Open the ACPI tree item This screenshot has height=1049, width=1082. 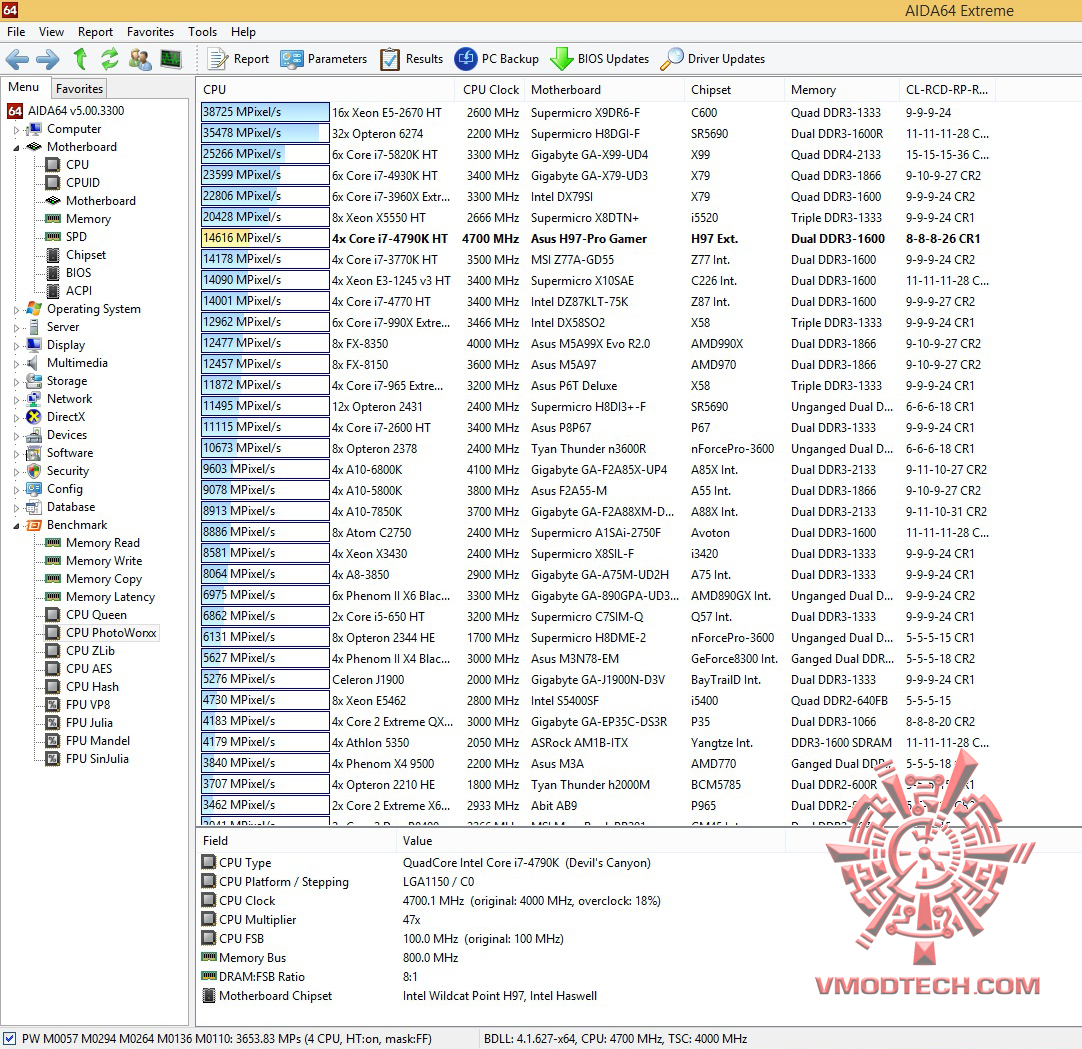tap(79, 291)
